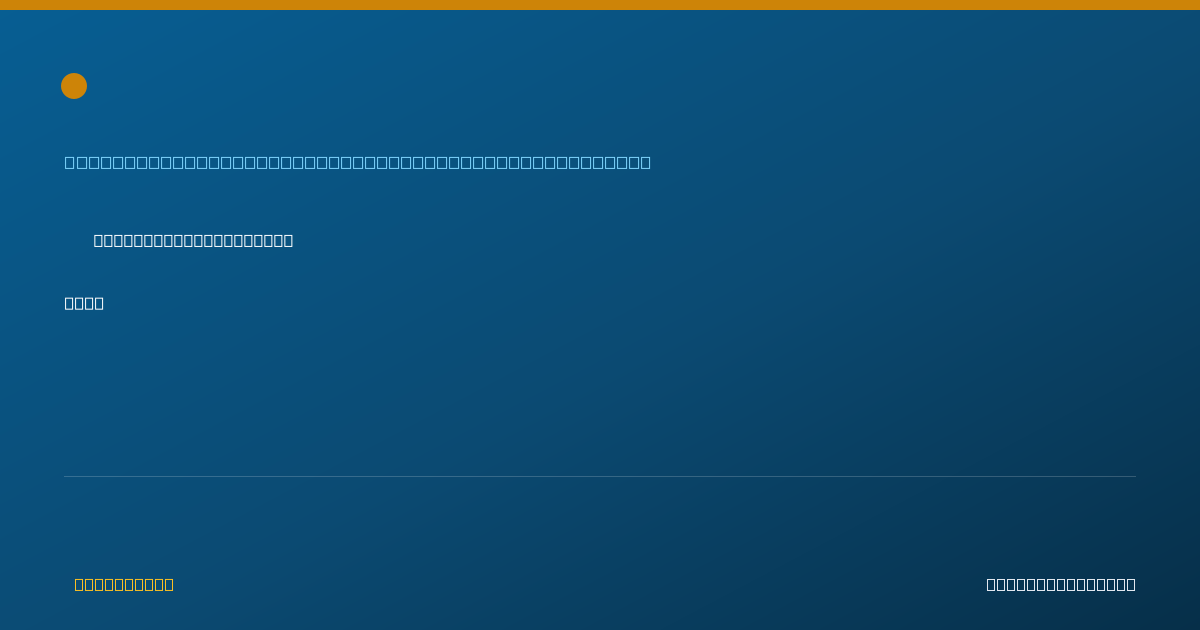
Task: Click the orange accent bar along the top edge
Action: pyautogui.click(x=600, y=5)
